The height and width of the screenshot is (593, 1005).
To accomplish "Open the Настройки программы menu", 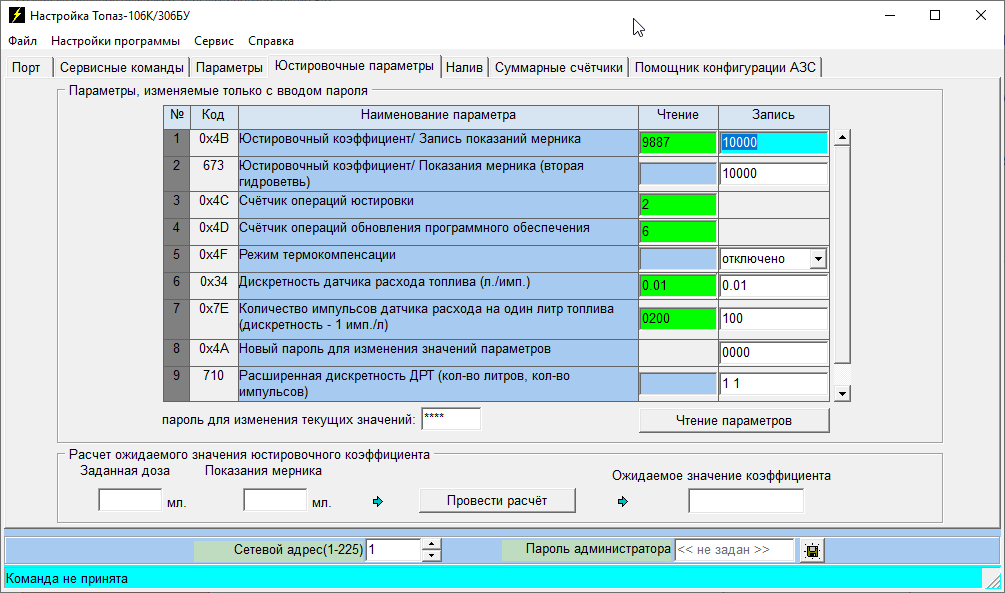I will (x=115, y=41).
